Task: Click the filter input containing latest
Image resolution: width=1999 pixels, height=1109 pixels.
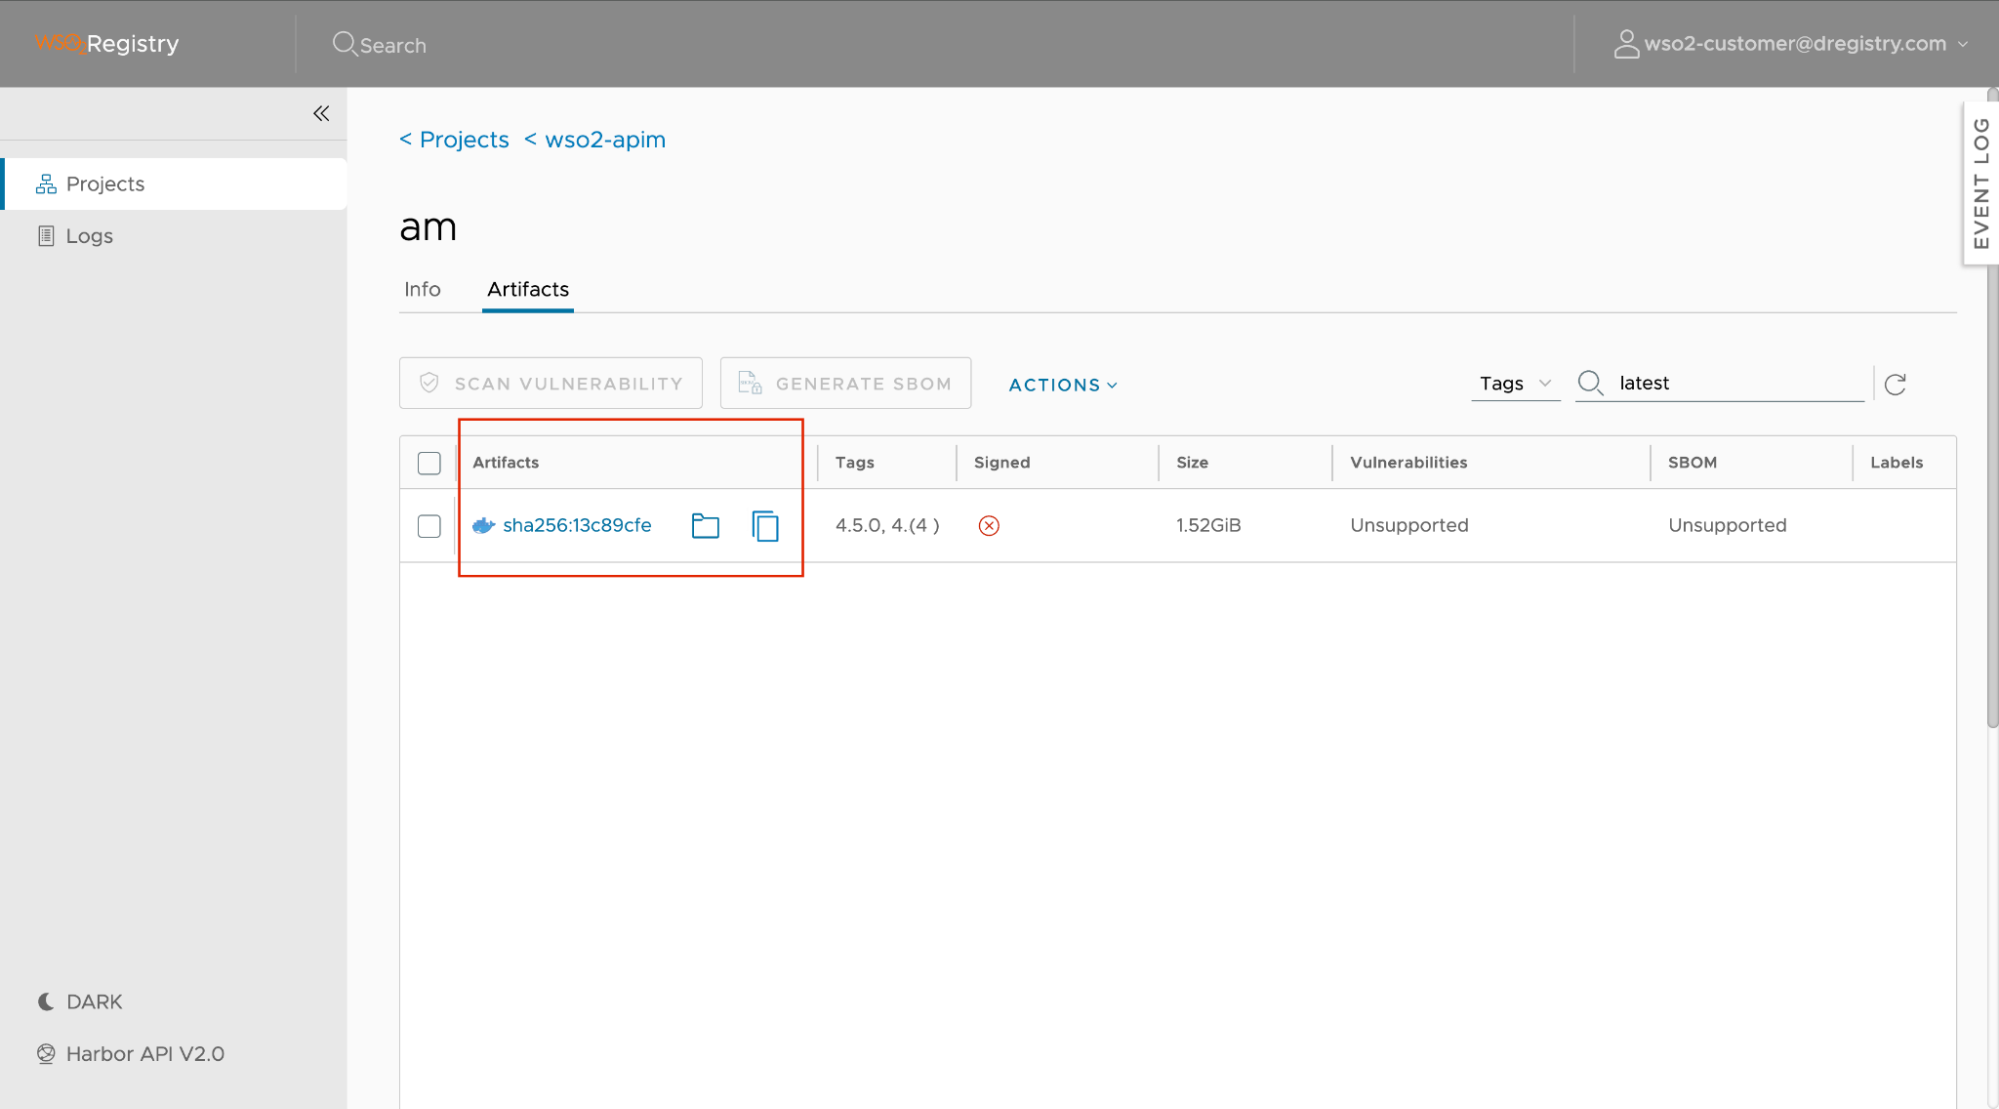Action: [x=1735, y=383]
